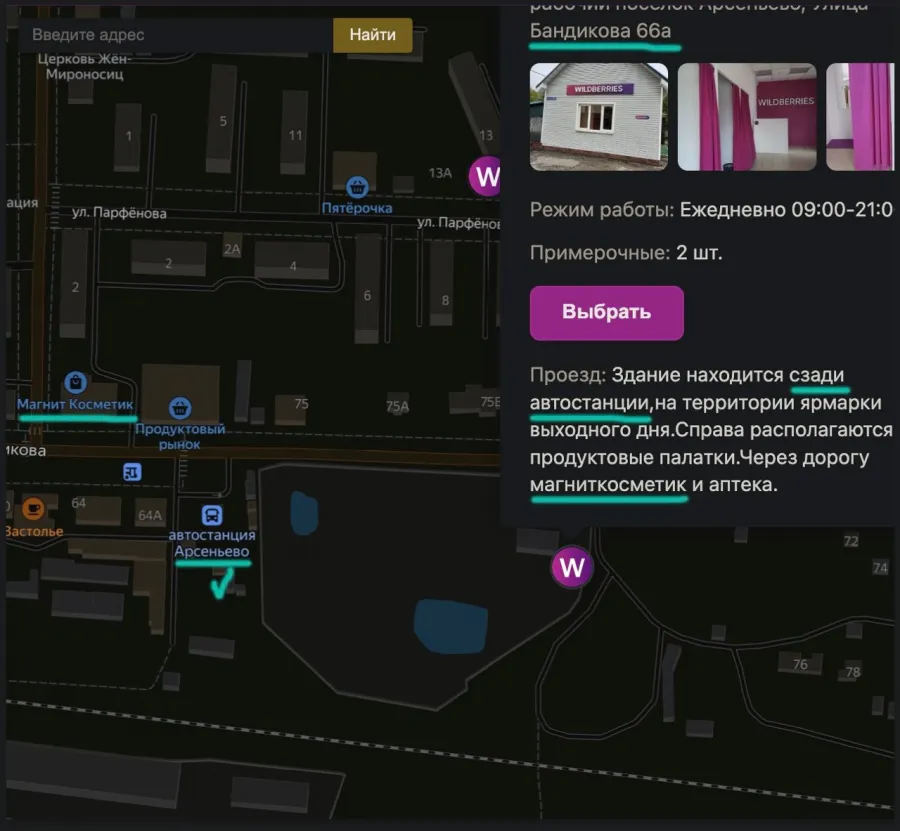This screenshot has width=900, height=831.
Task: Click the Магнит Косметик map label
Action: coord(75,404)
